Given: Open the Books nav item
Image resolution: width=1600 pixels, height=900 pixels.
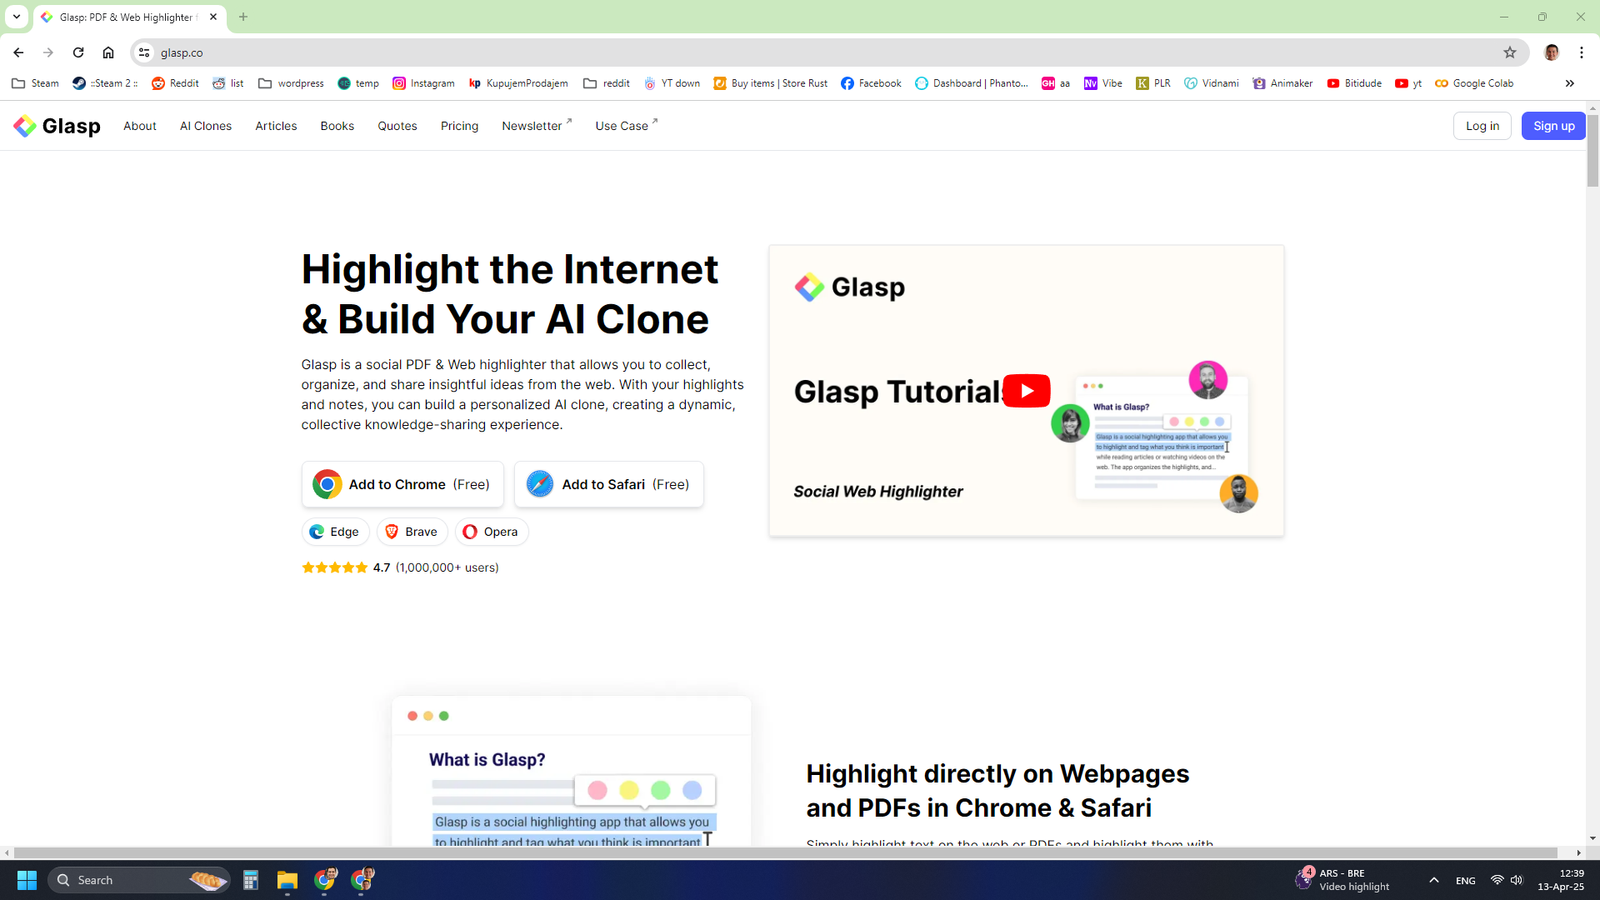Looking at the screenshot, I should 337,126.
